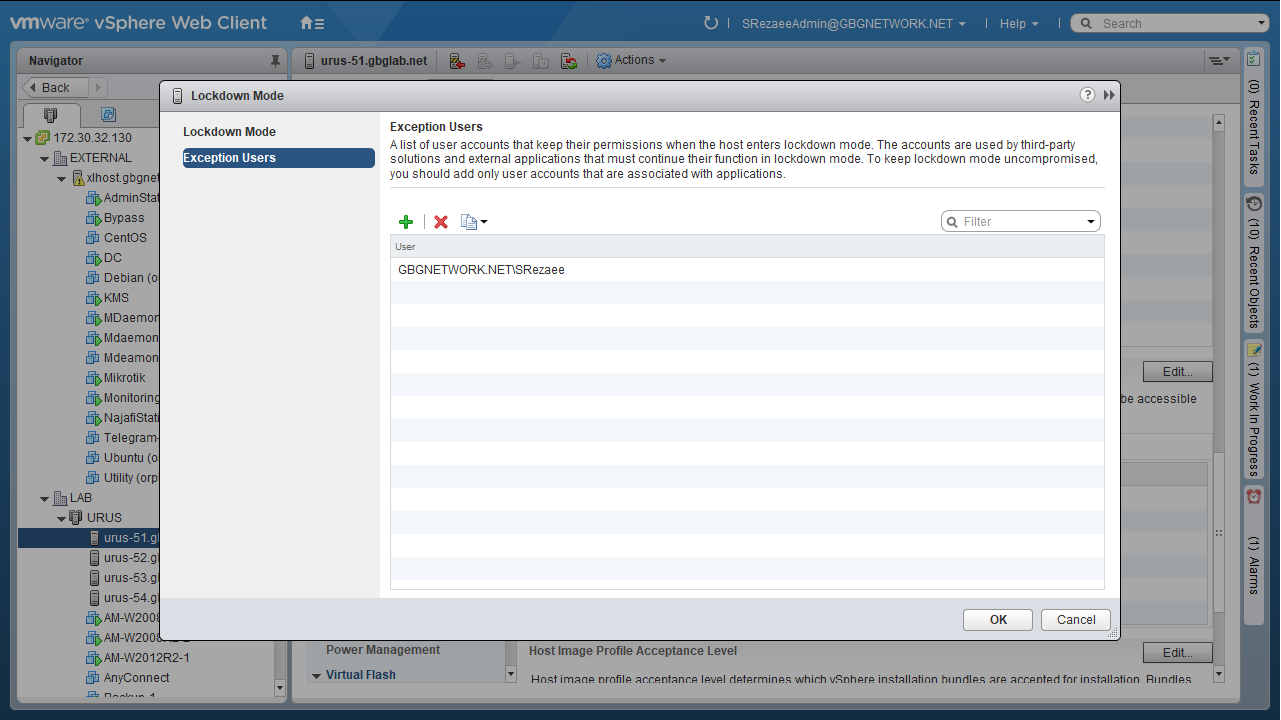Click the green add user icon
The width and height of the screenshot is (1281, 720).
(406, 222)
